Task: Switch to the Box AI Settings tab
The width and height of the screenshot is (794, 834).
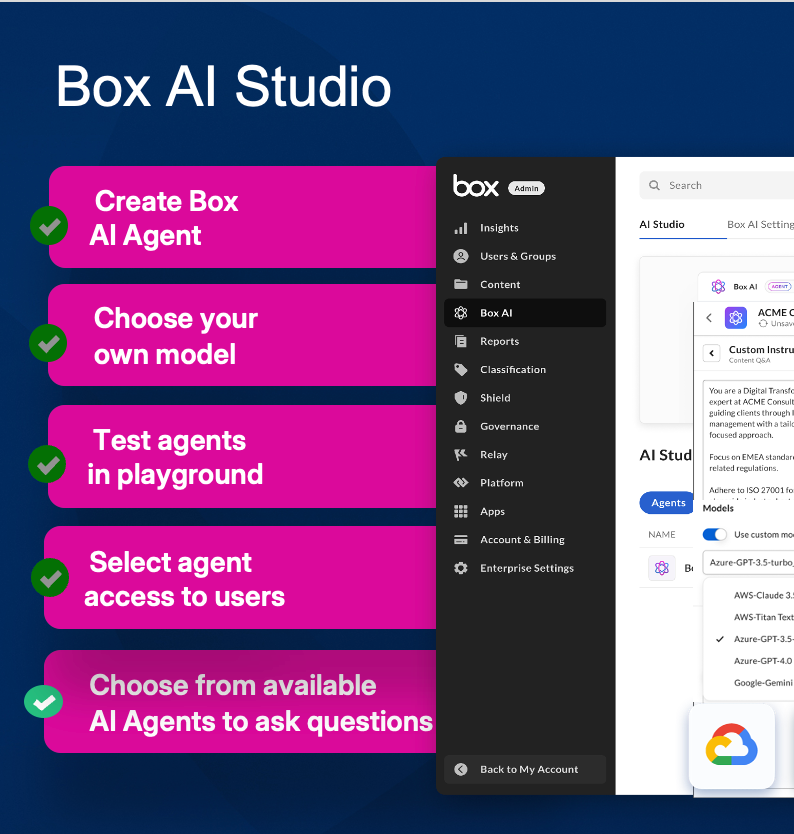Action: pyautogui.click(x=760, y=224)
